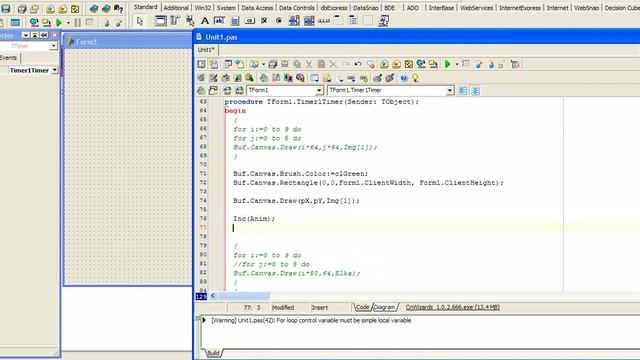Click the View Form icon in main toolbar
The image size is (640, 360).
point(15,22)
